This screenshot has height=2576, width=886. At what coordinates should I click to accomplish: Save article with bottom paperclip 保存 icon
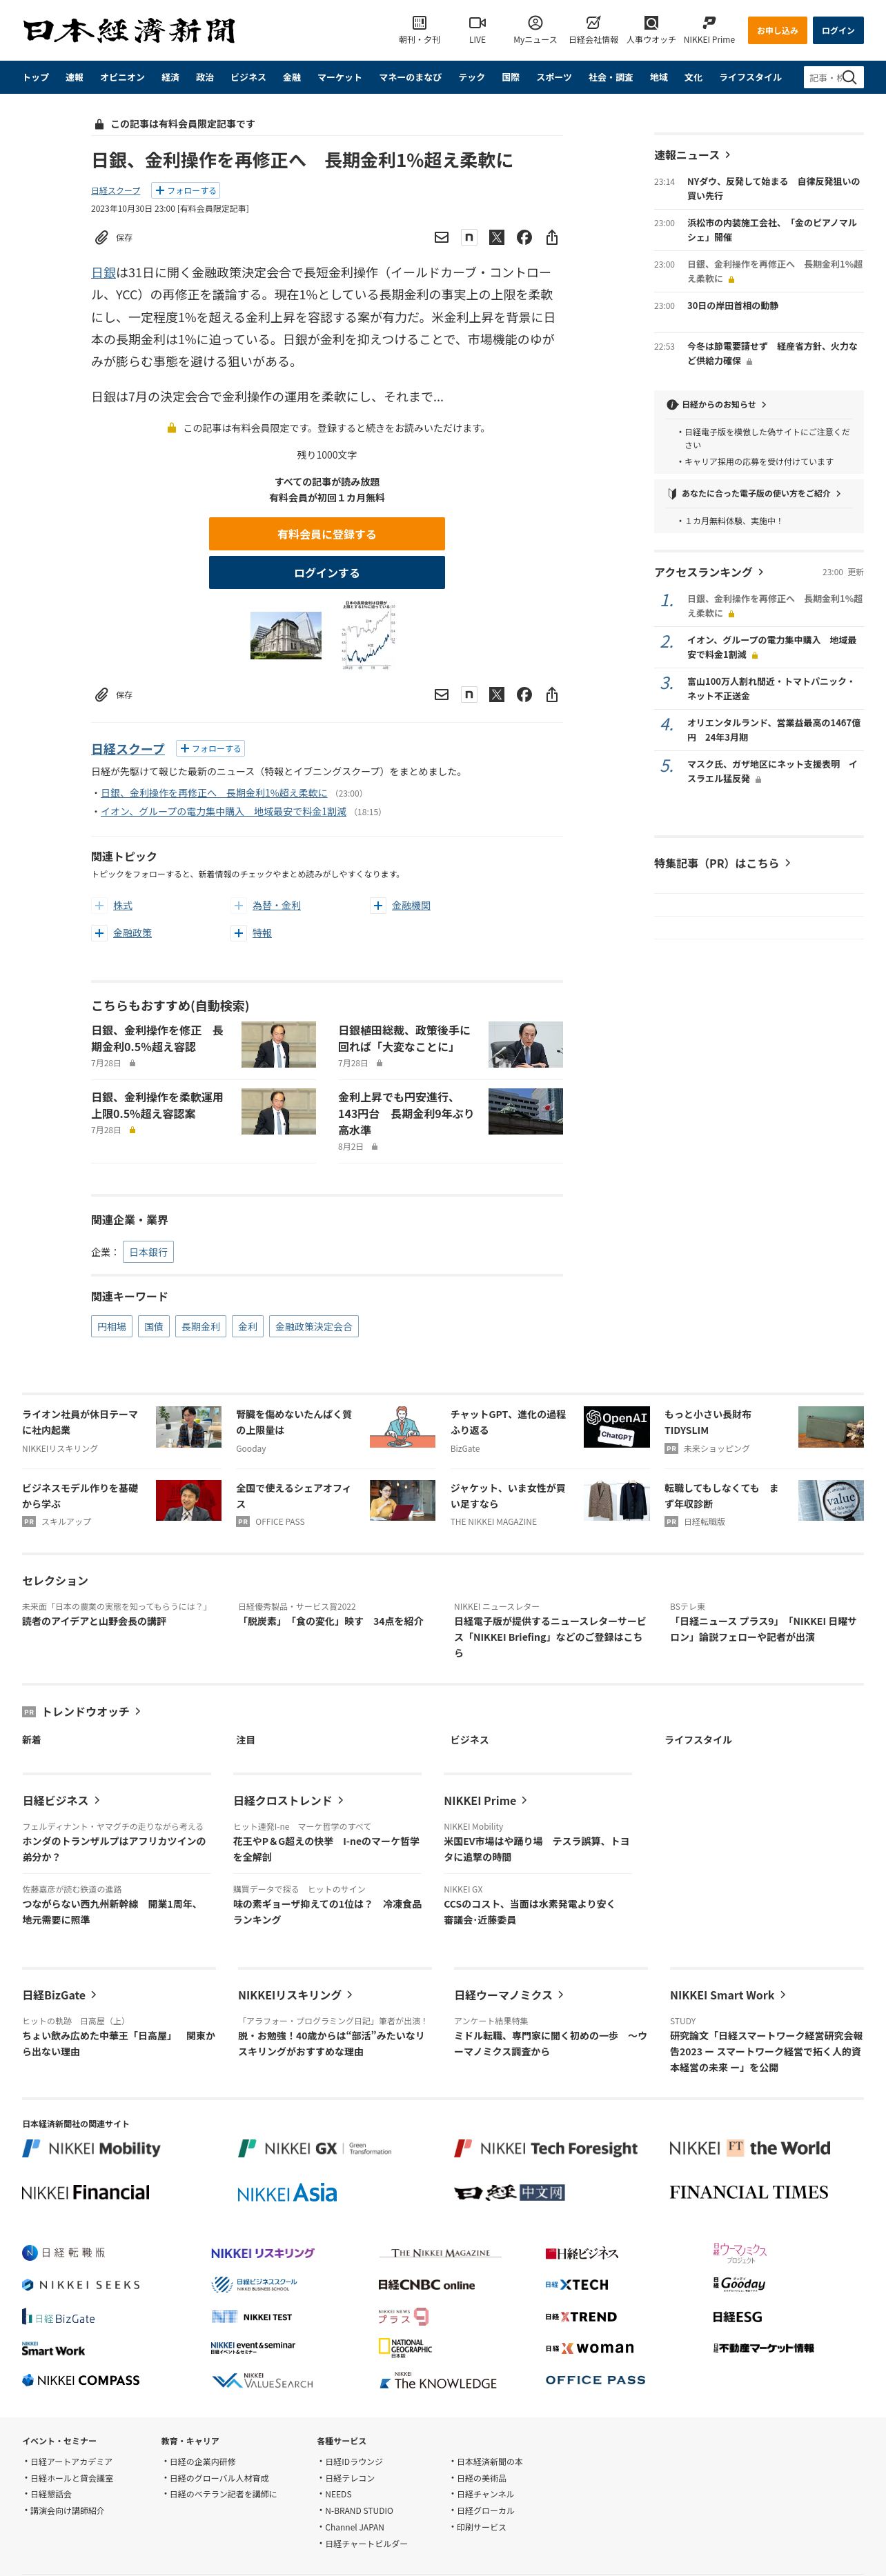[113, 695]
